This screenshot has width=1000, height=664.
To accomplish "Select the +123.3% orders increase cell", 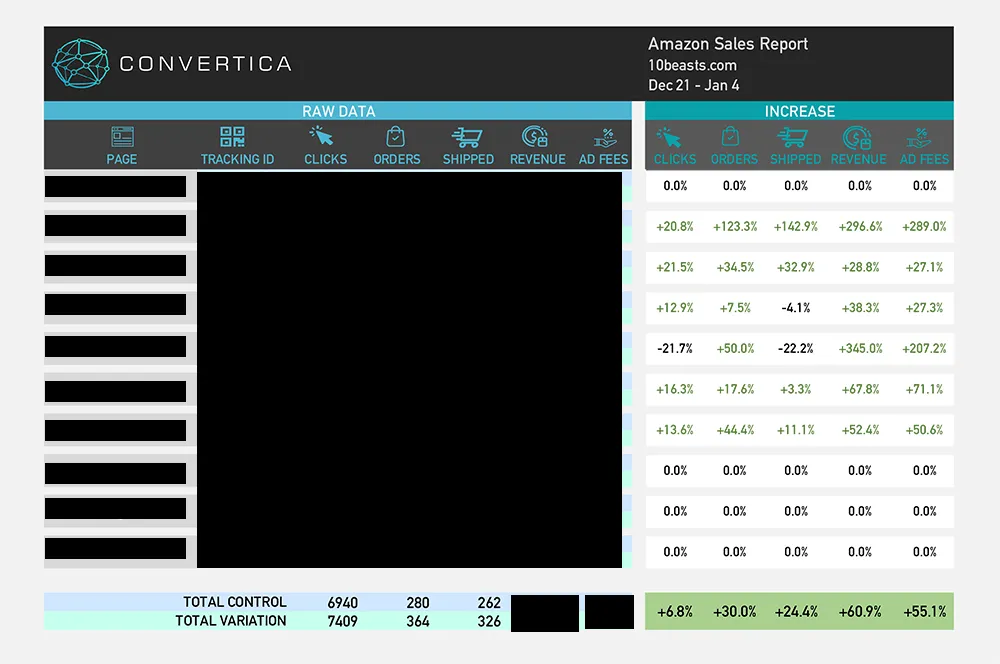I will click(x=735, y=226).
